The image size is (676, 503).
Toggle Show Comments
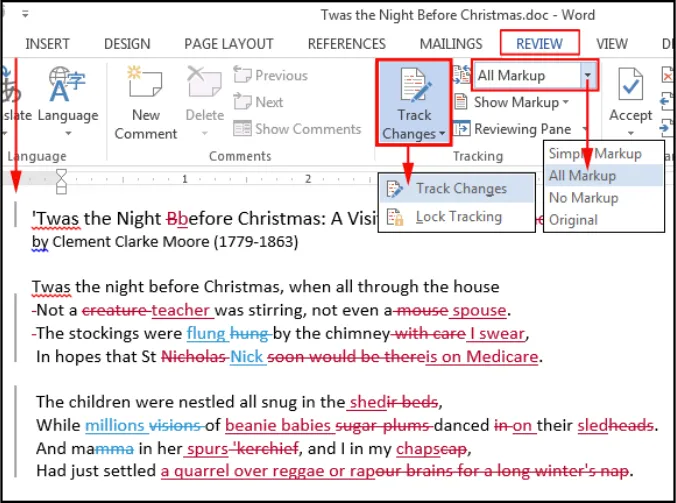point(297,128)
